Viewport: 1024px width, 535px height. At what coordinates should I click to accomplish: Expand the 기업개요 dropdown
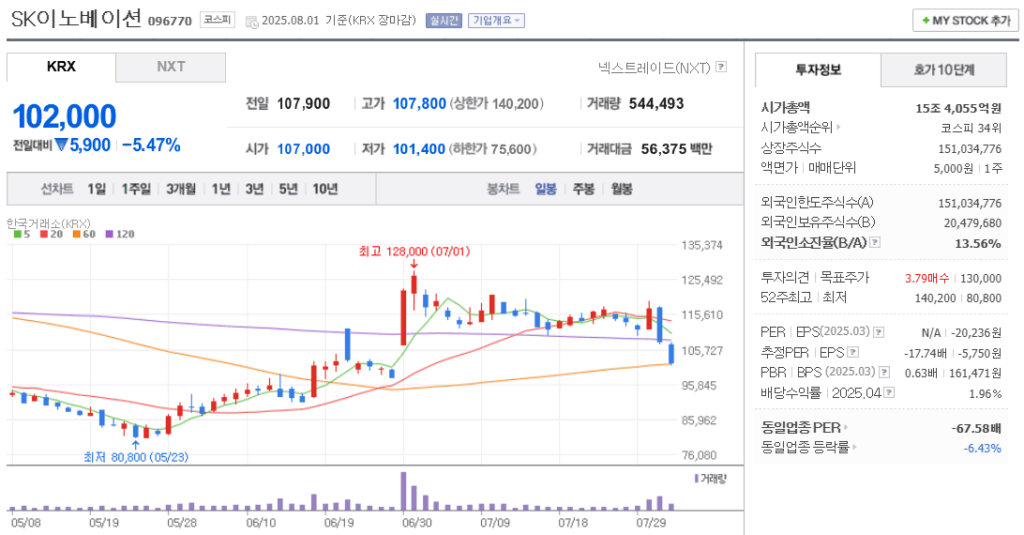(496, 20)
